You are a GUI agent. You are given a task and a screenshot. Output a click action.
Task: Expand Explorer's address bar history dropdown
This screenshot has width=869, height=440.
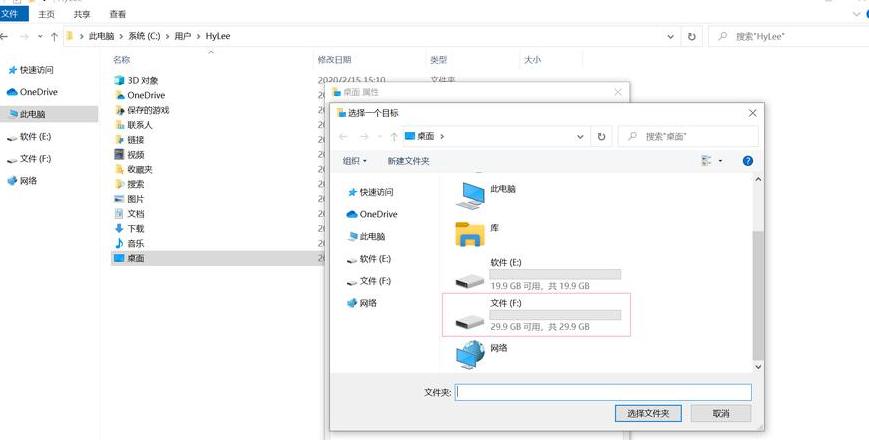tap(671, 37)
